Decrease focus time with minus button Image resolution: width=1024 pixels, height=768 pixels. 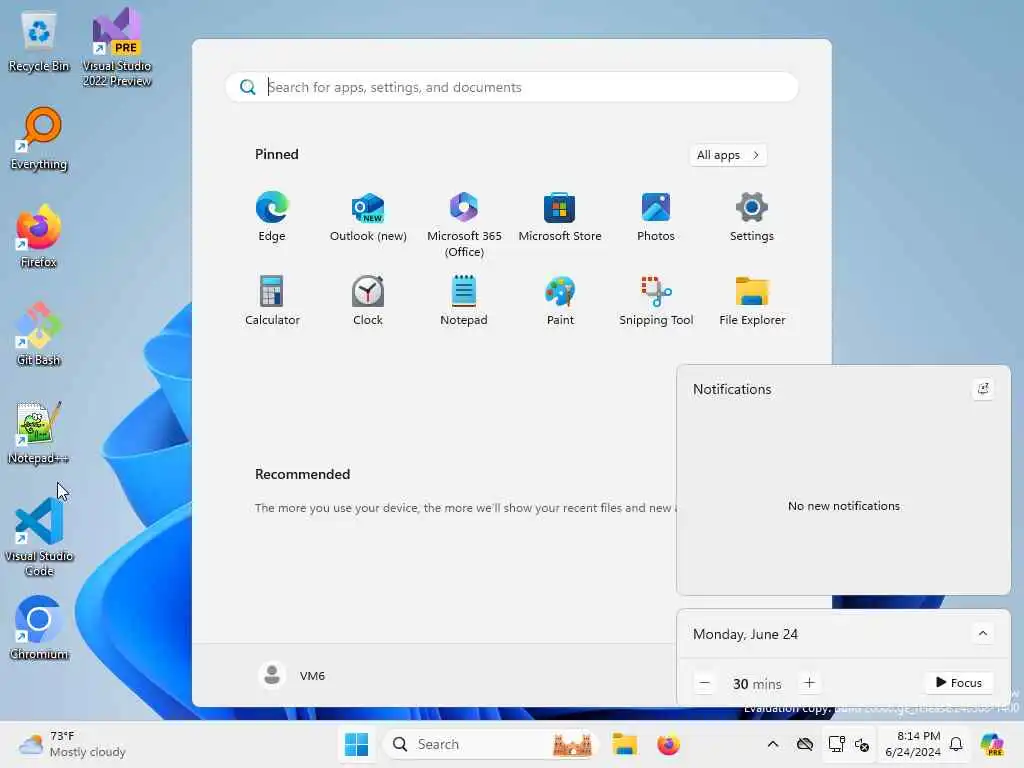(705, 683)
